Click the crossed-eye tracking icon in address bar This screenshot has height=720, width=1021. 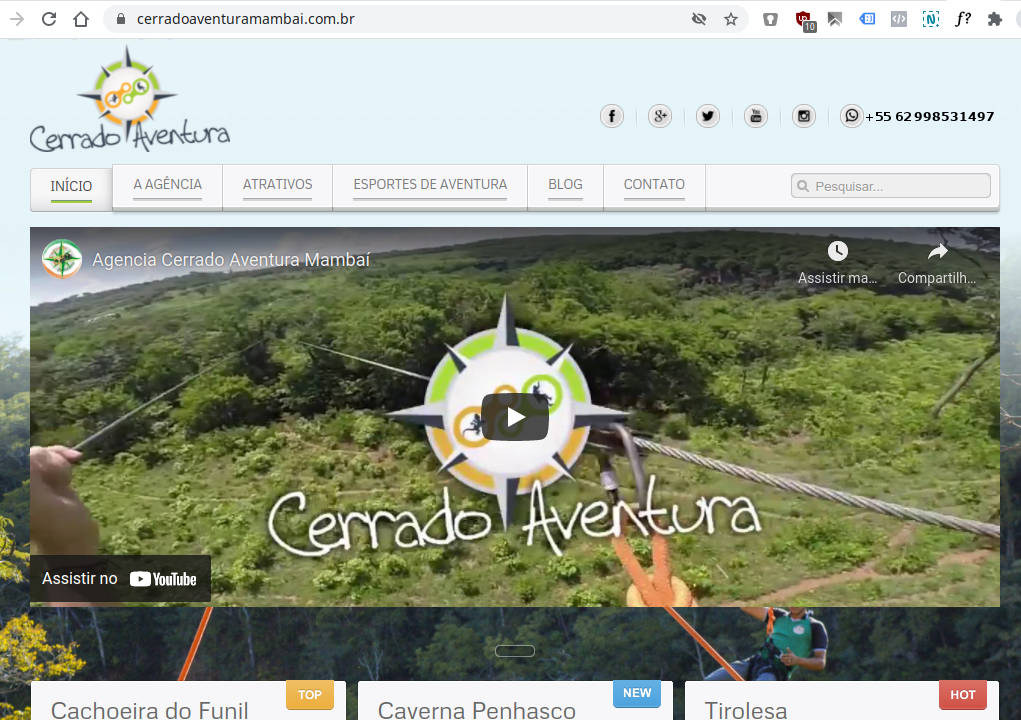(699, 19)
